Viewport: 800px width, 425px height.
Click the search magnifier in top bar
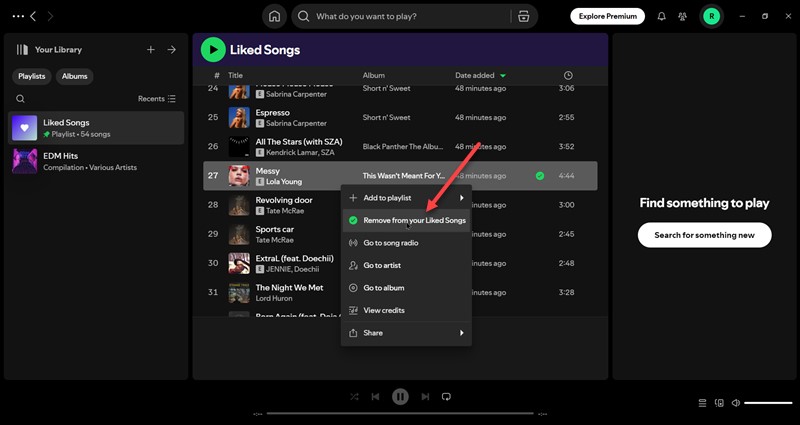pos(304,16)
